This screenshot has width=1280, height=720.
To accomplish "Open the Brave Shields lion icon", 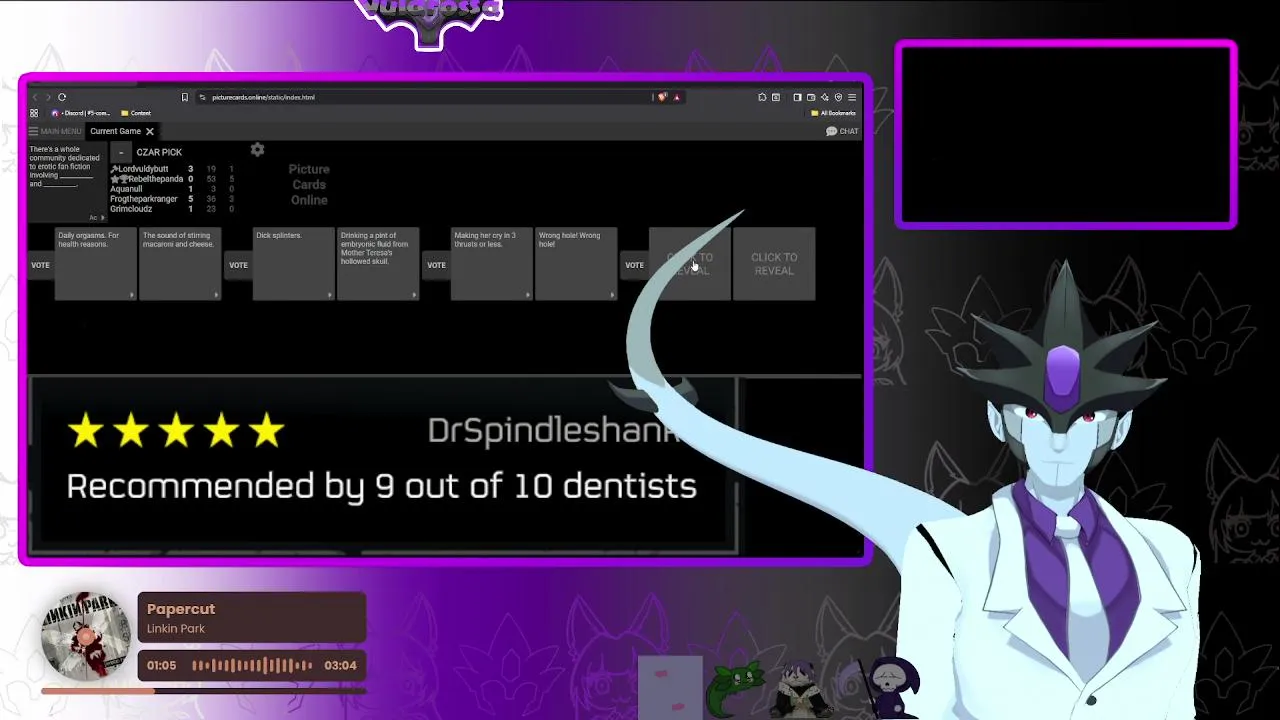I will (662, 97).
